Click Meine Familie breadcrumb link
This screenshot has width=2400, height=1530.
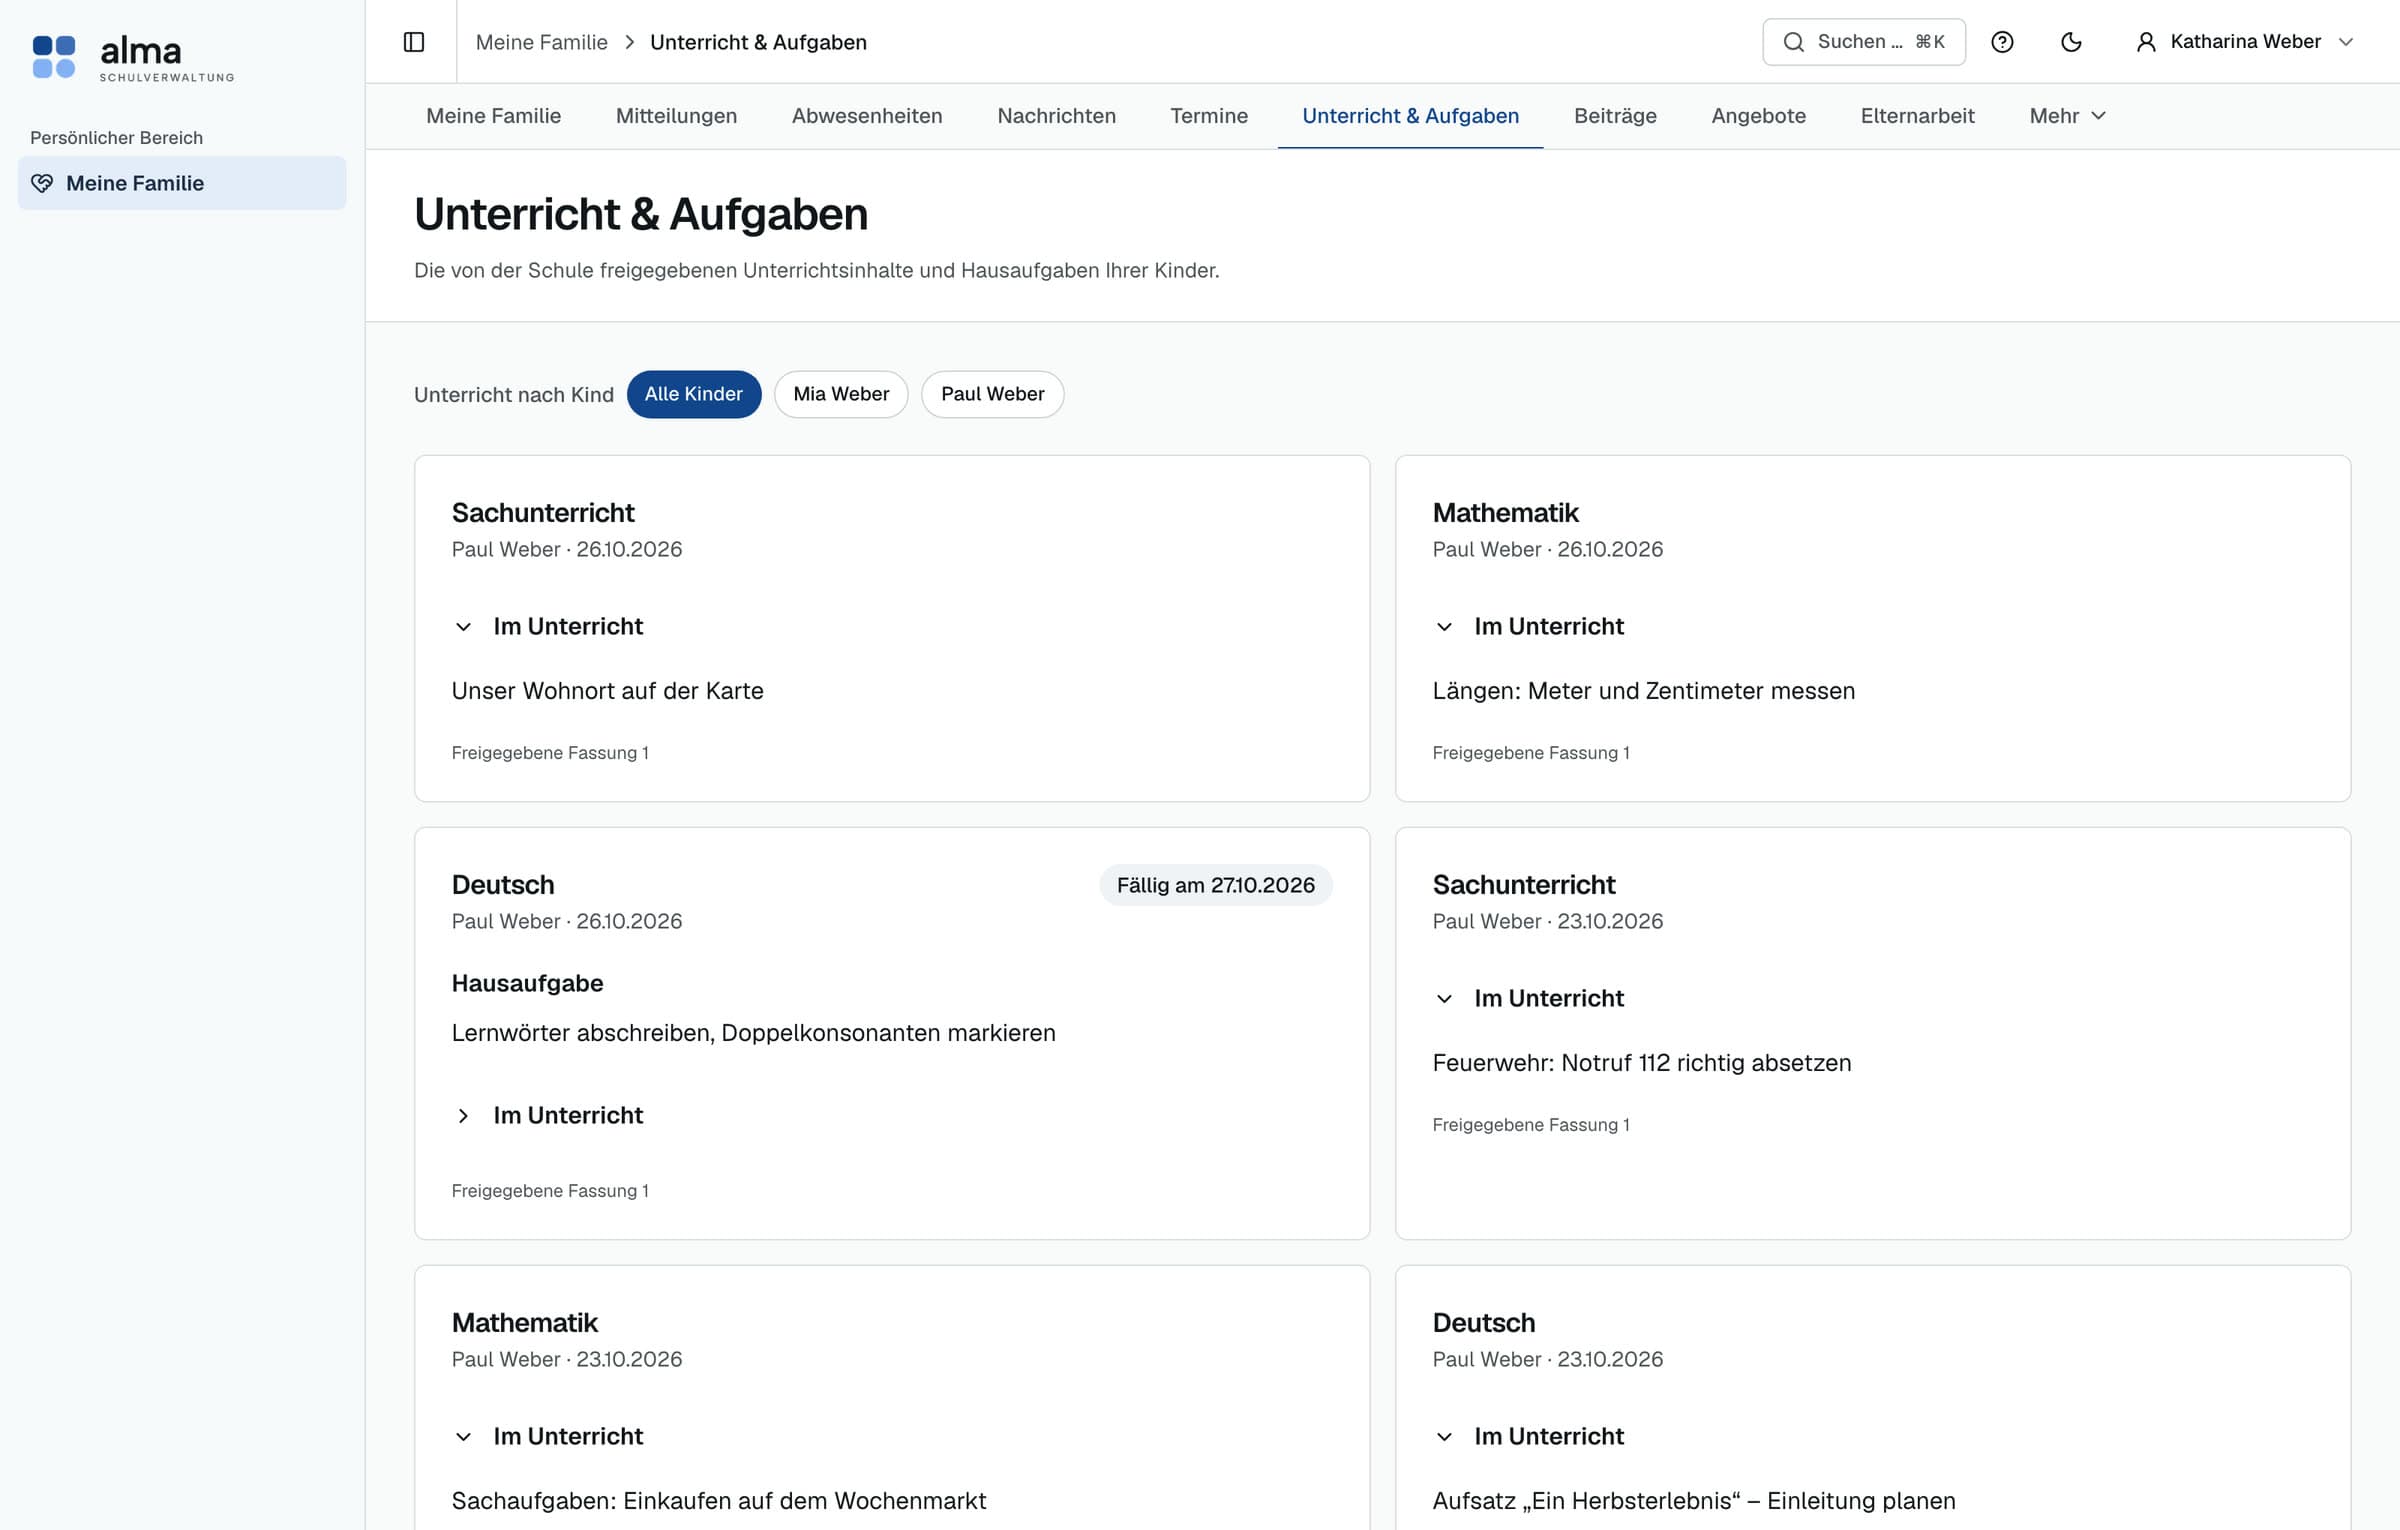541,42
